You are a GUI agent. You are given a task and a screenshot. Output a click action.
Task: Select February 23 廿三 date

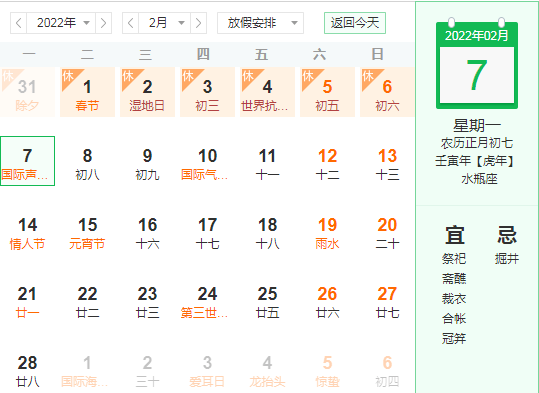tap(147, 299)
